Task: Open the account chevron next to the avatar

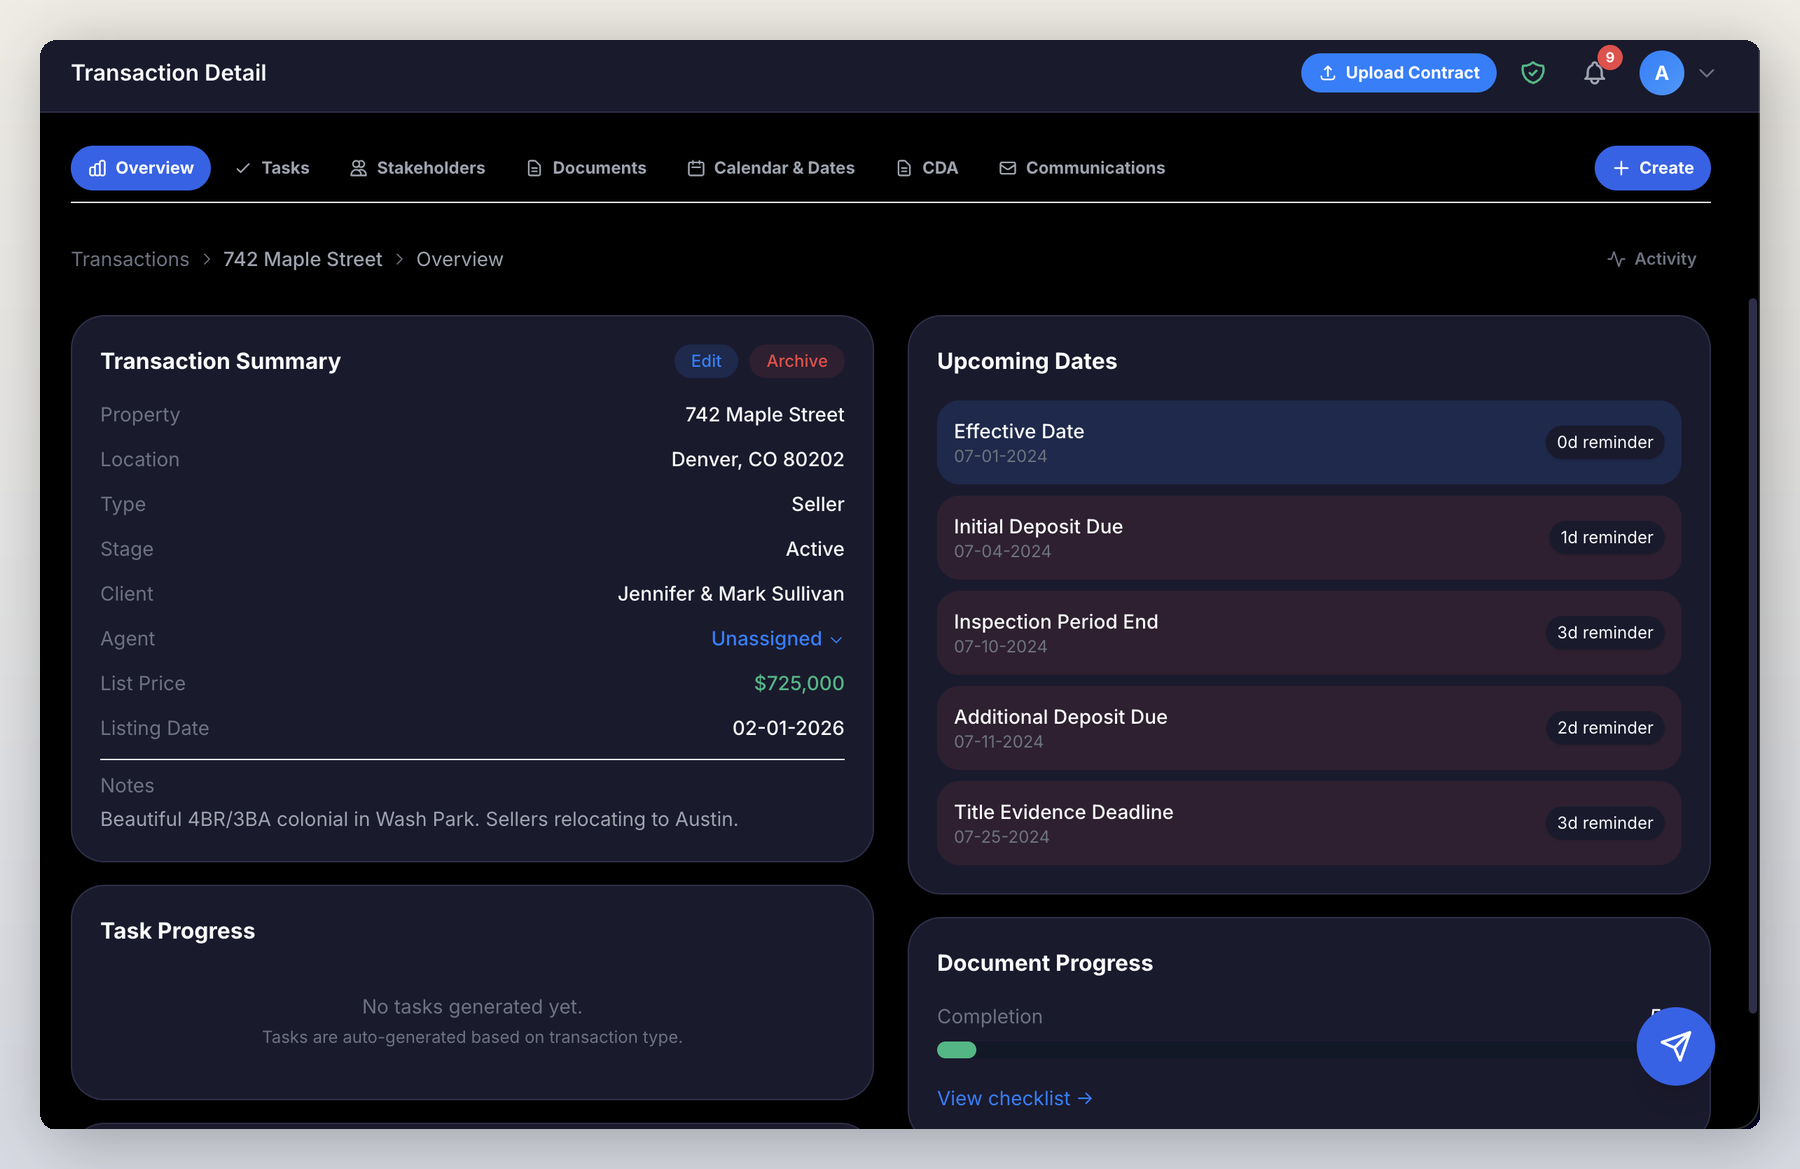Action: click(x=1707, y=73)
